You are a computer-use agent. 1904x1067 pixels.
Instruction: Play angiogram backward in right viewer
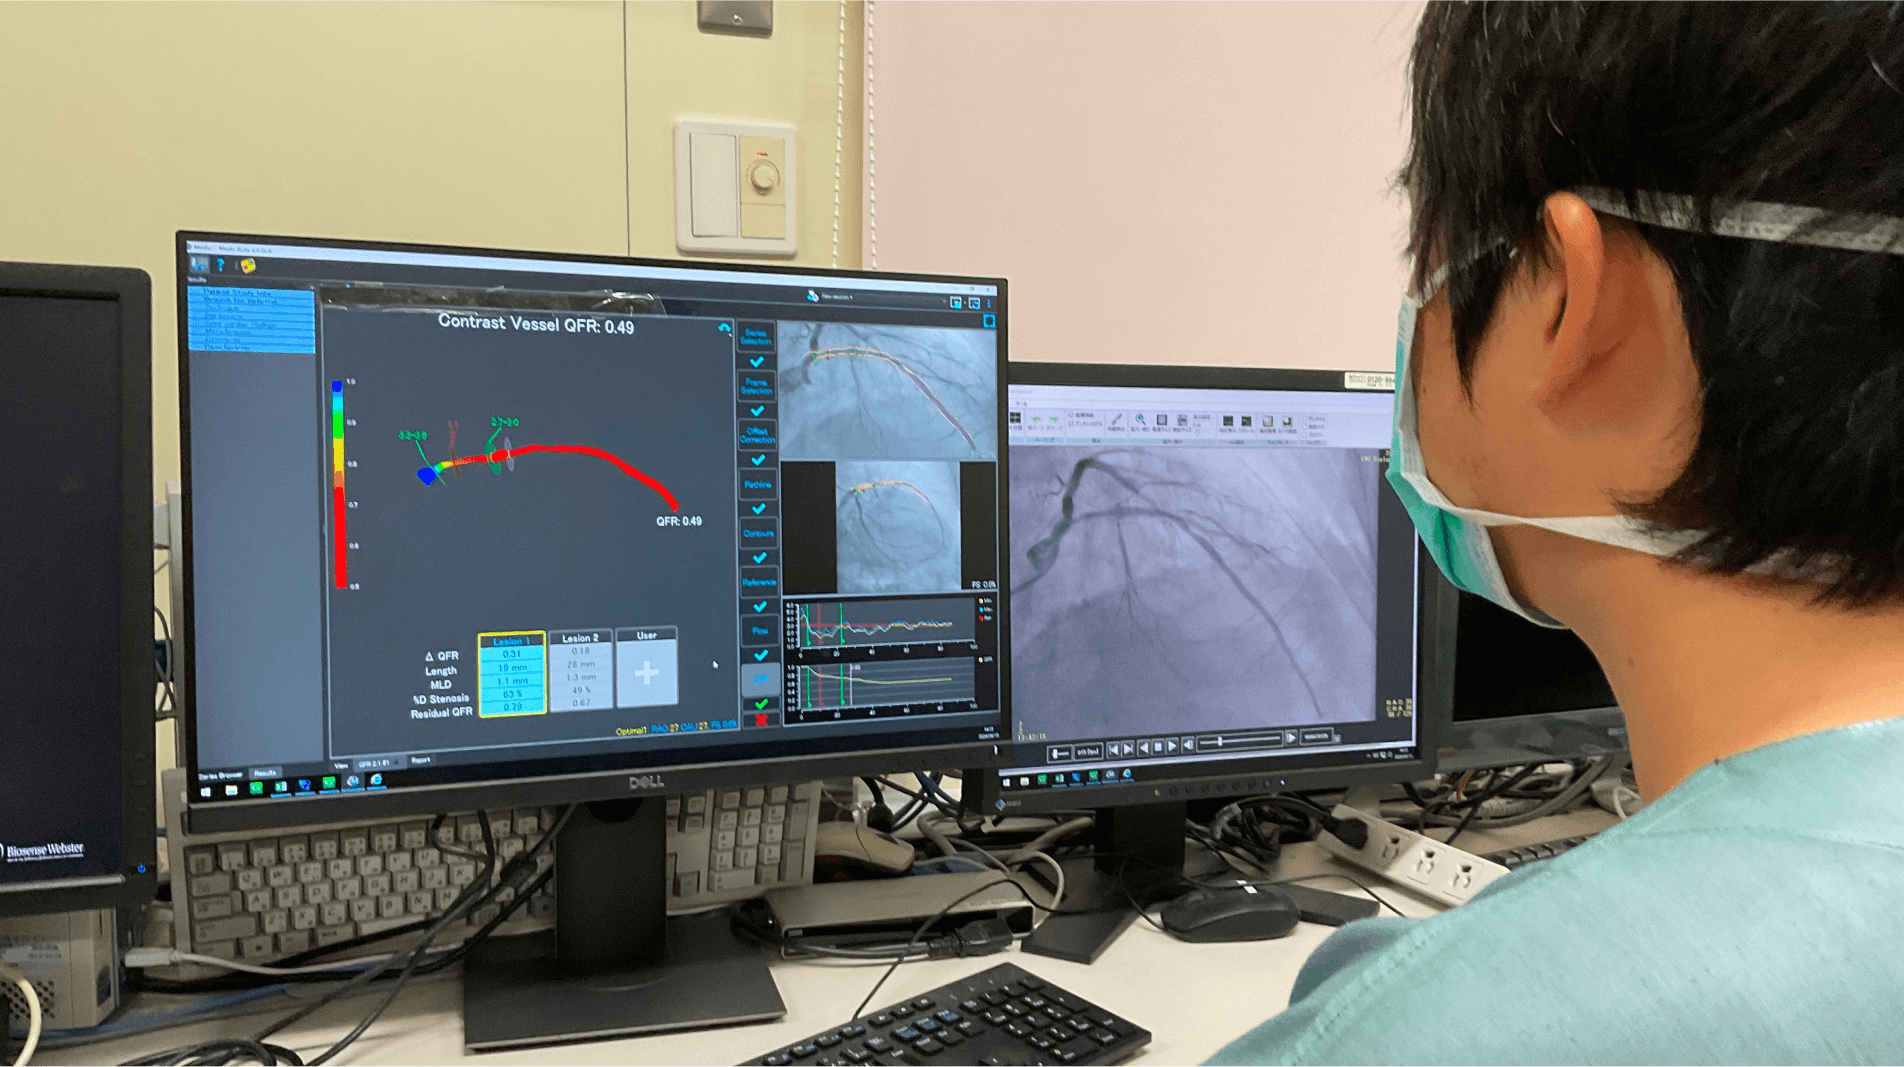pyautogui.click(x=1144, y=748)
